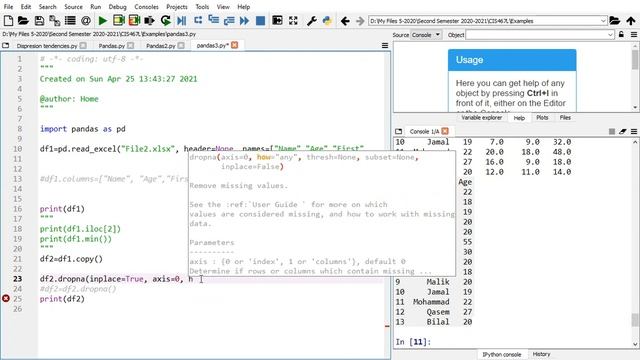The image size is (640, 360).
Task: Close the Console 1/A tab
Action: tap(445, 131)
